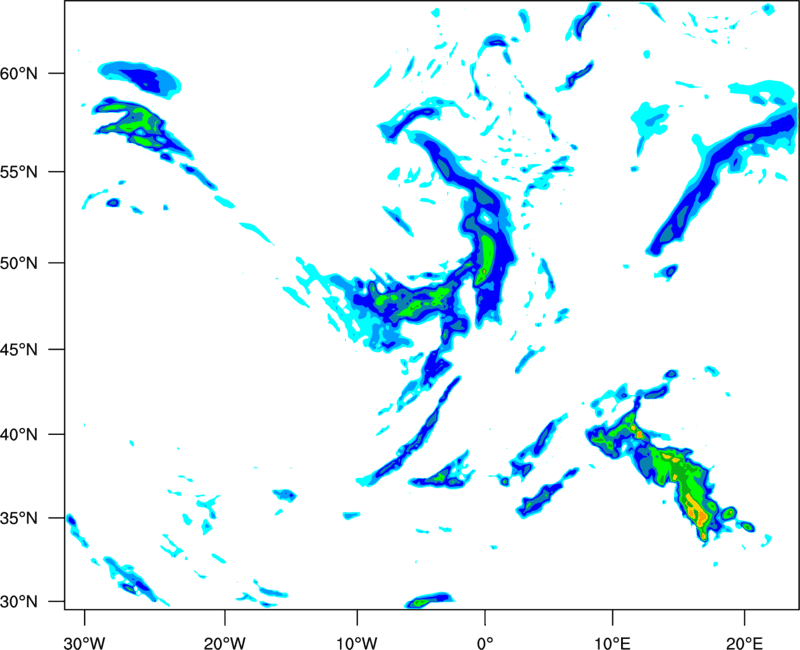Click the 50°N latitude label

coord(19,263)
